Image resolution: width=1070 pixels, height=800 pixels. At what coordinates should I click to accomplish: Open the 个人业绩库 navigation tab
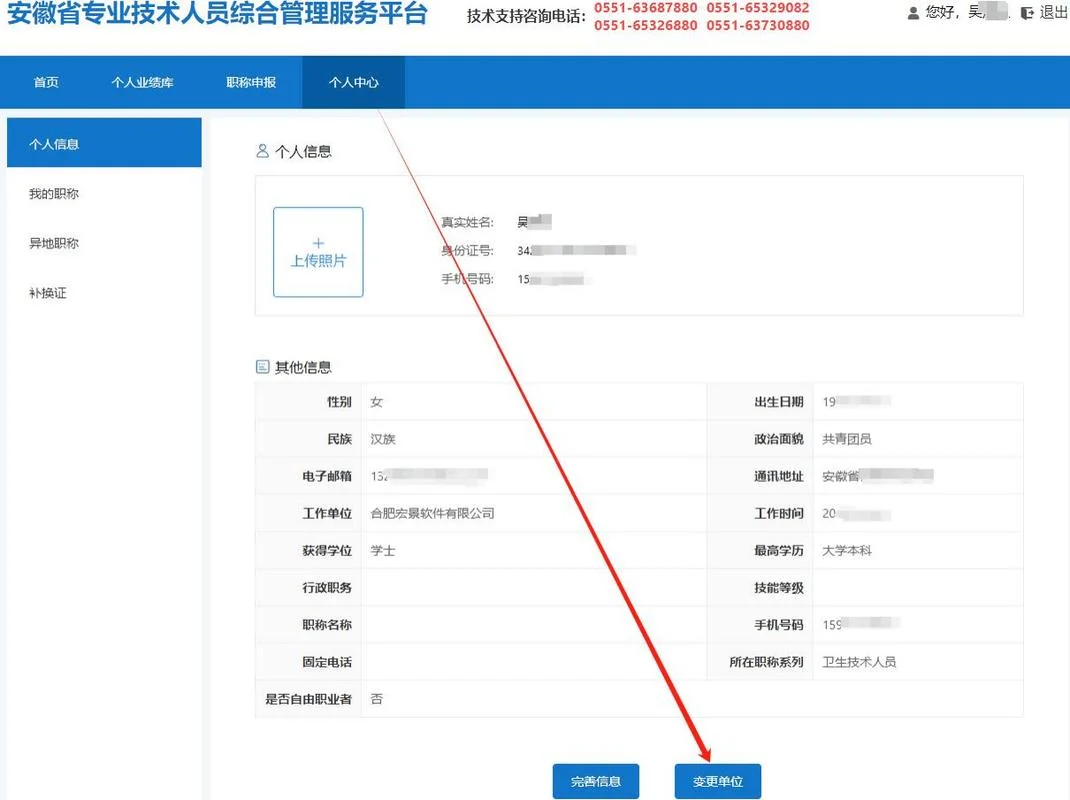[142, 83]
